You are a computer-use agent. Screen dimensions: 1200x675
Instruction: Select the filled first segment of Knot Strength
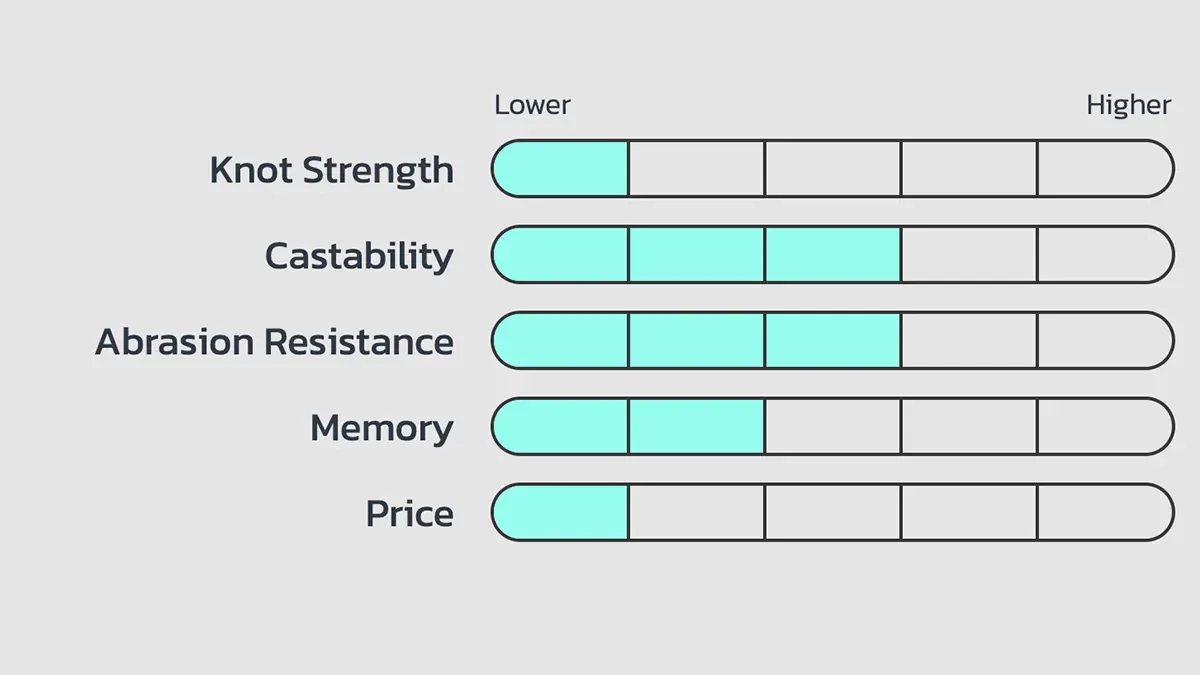[x=562, y=169]
